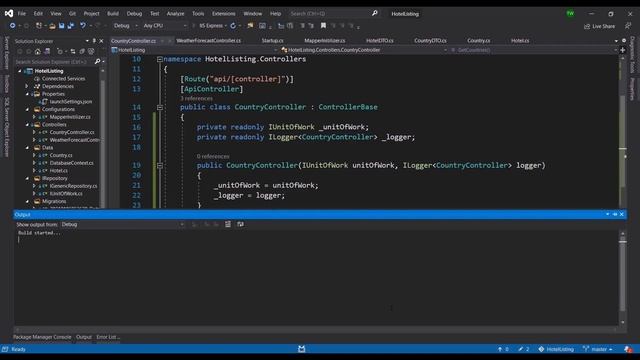Viewport: 640px width, 360px height.
Task: Click the master branch indicator
Action: click(x=598, y=349)
